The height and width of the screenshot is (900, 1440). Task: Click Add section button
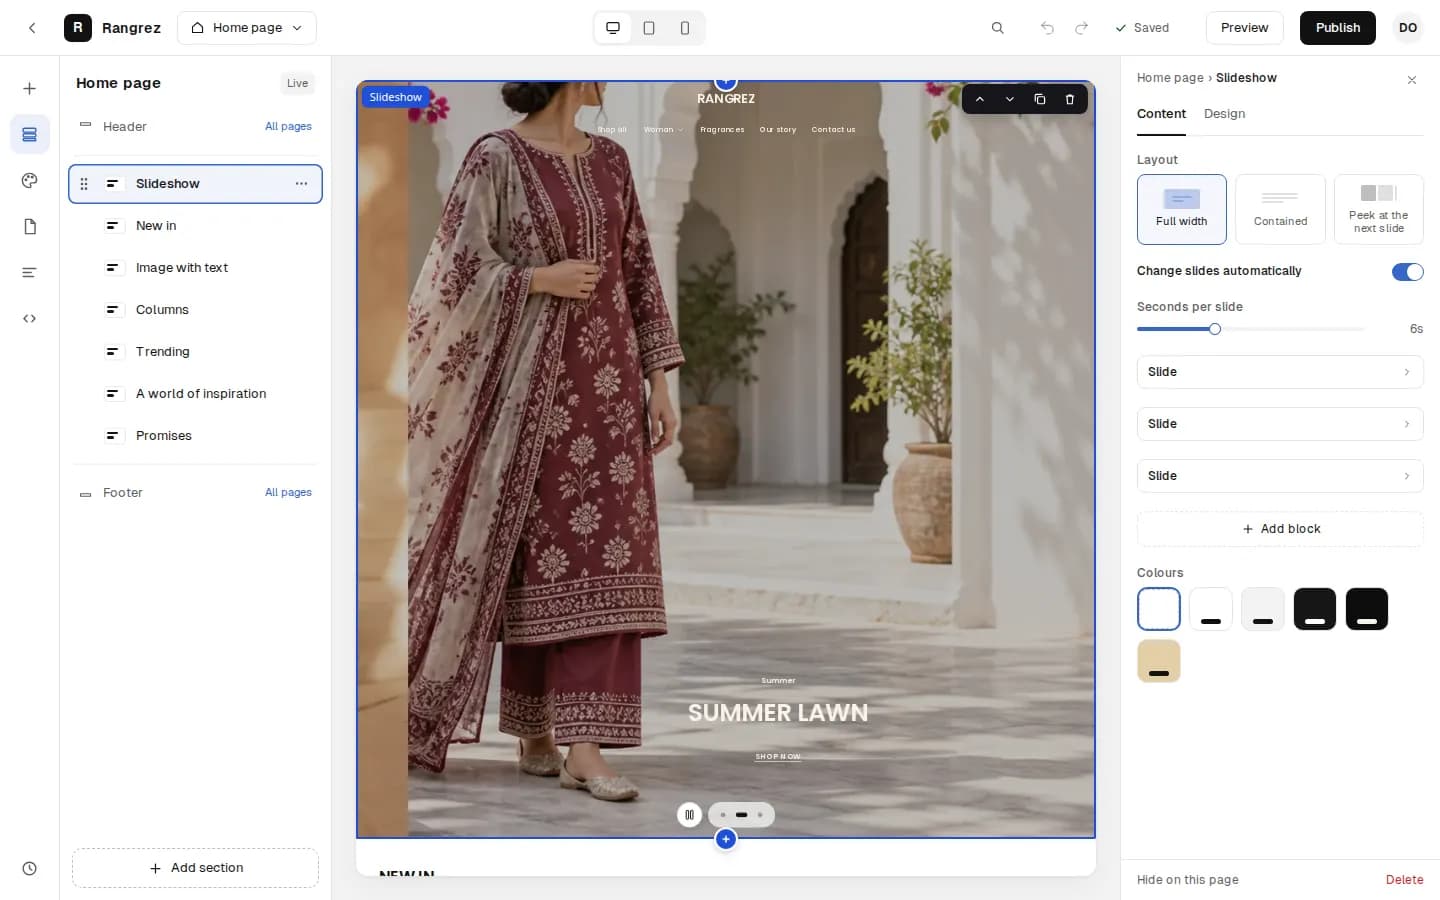[x=195, y=868]
